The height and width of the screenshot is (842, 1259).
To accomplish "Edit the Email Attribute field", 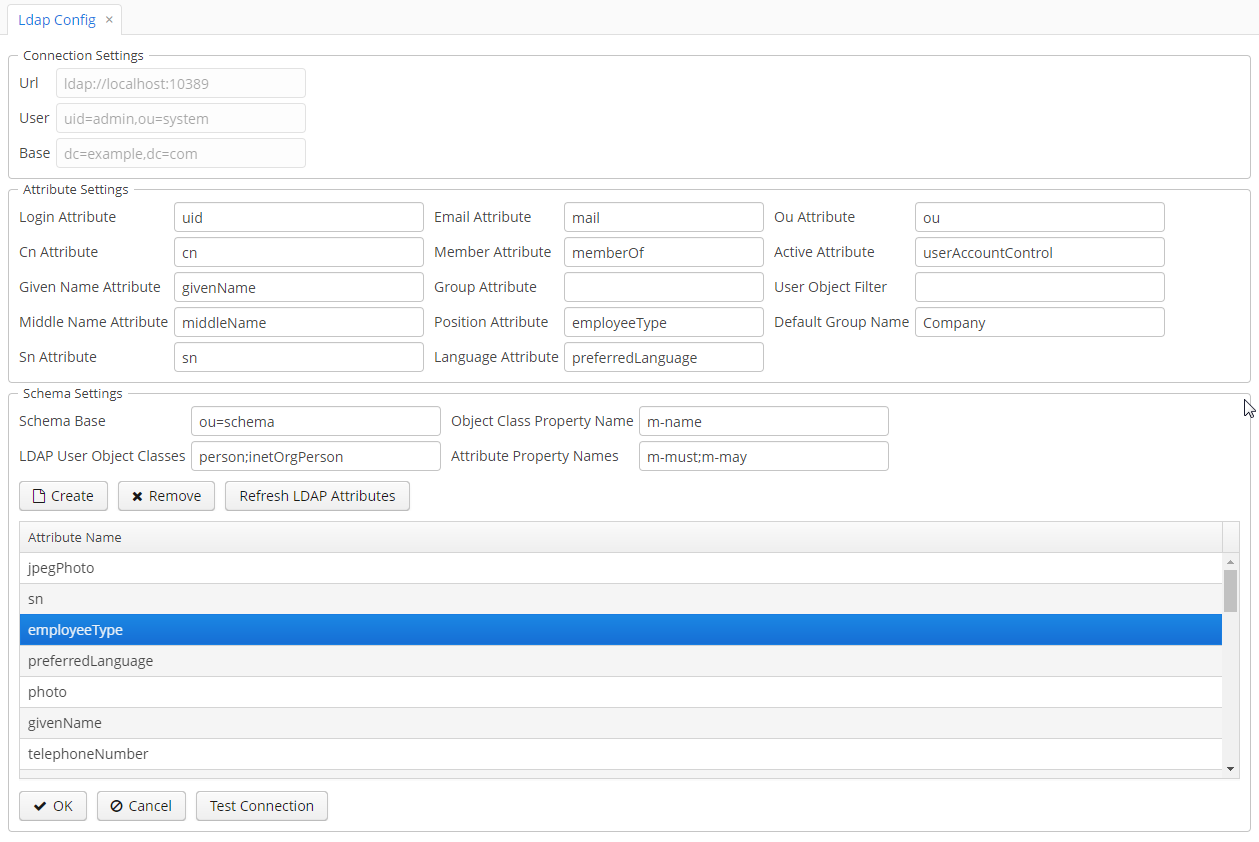I will (664, 217).
